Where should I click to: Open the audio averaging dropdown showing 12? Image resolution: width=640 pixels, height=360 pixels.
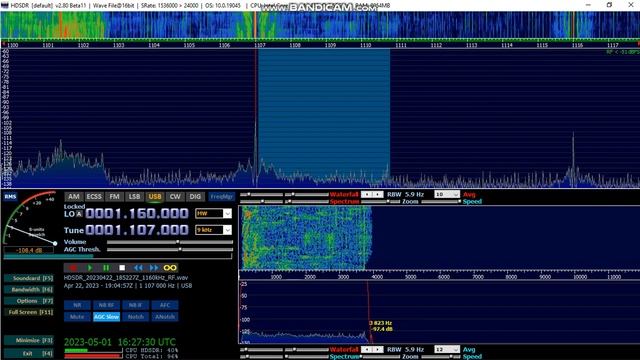pos(447,349)
